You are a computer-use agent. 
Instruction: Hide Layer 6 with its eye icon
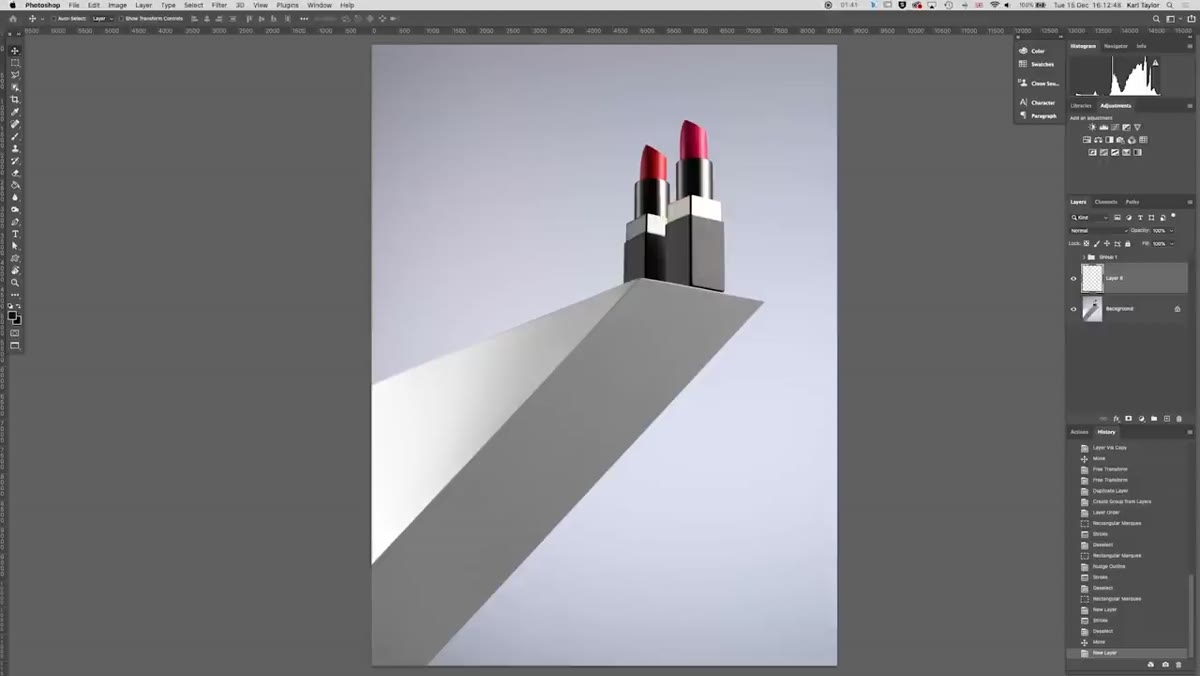click(x=1074, y=278)
